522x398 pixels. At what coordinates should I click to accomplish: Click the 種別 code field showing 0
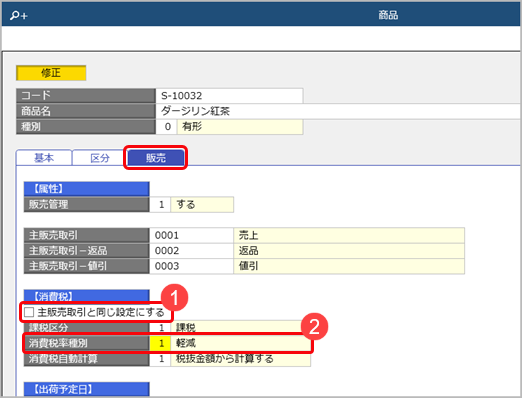click(167, 127)
